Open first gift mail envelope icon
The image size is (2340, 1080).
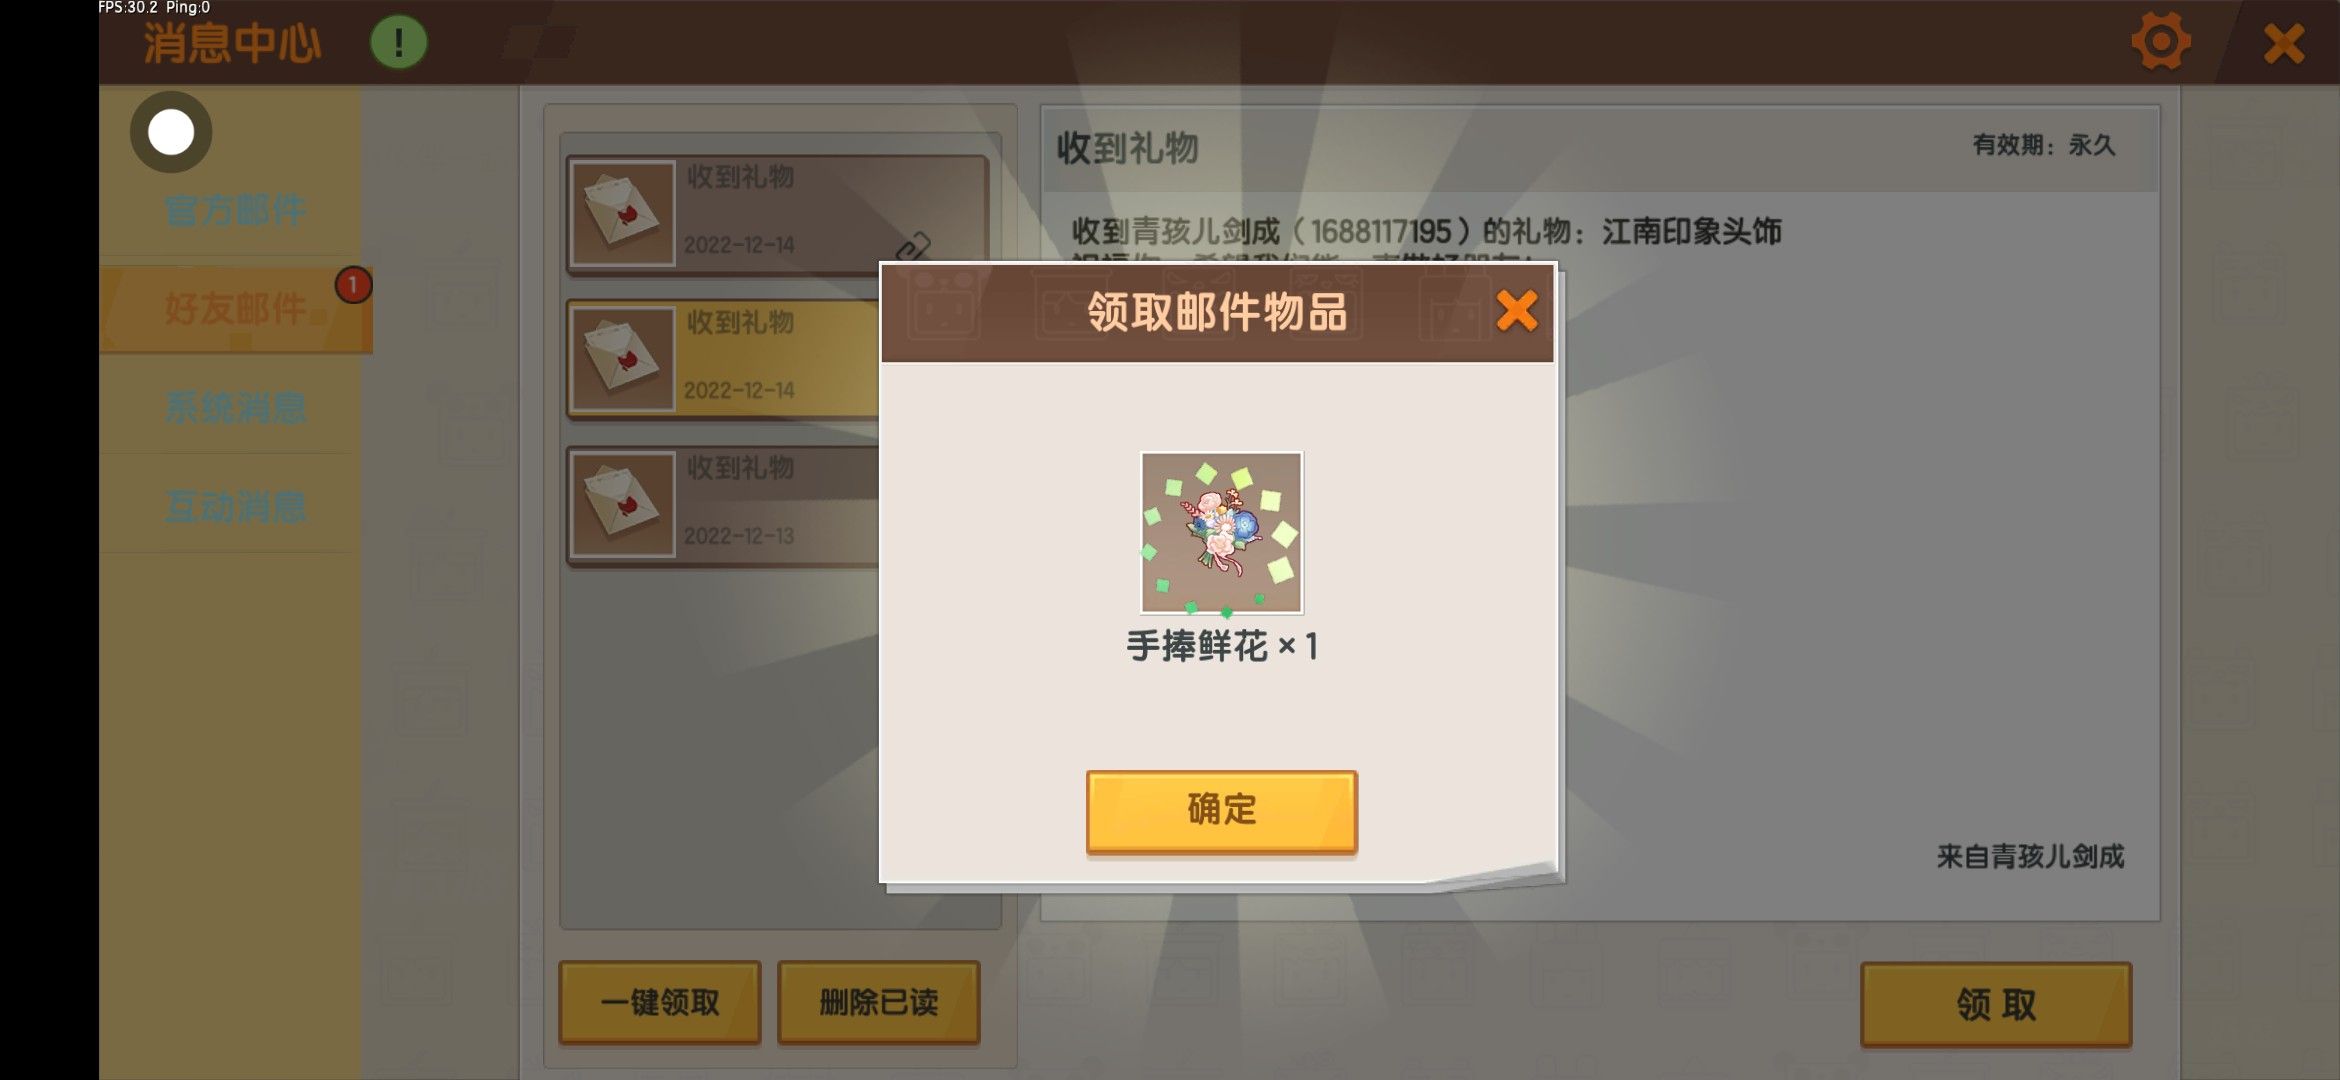coord(622,213)
